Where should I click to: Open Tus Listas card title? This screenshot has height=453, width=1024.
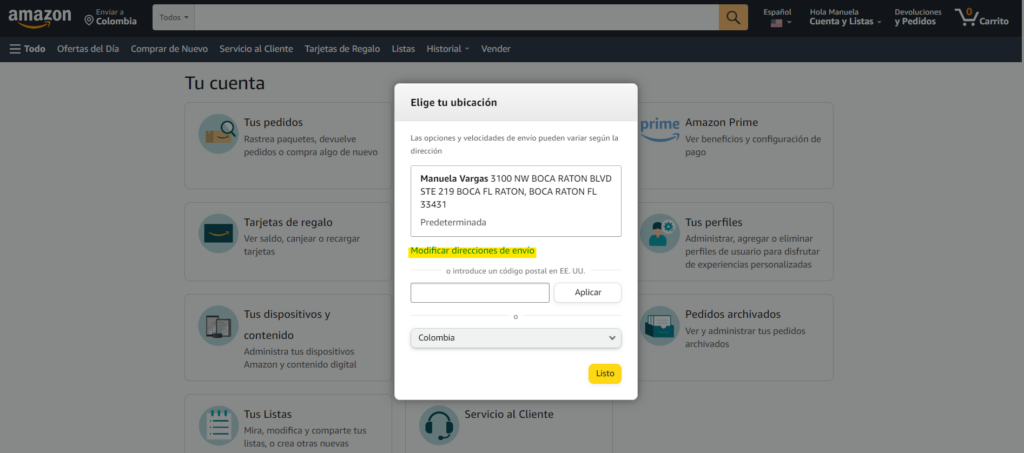(268, 414)
